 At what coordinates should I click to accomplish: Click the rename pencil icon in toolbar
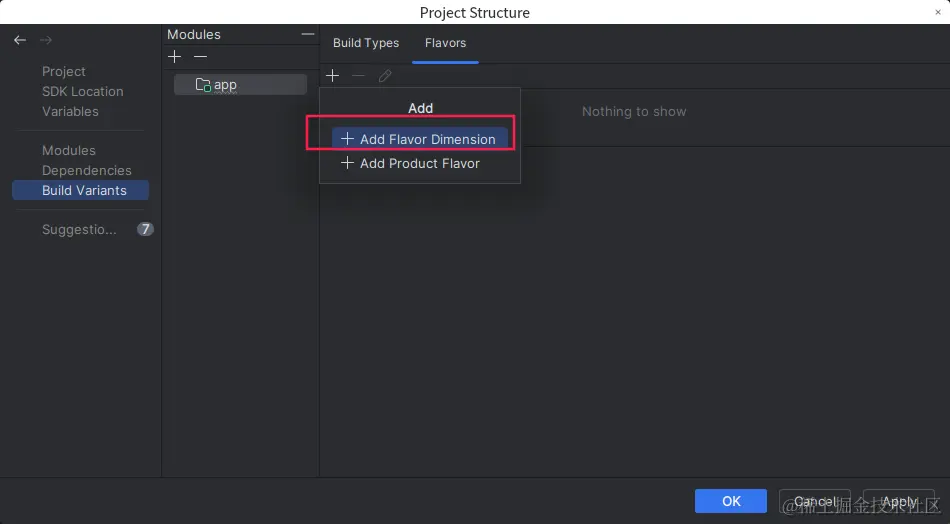(x=385, y=76)
